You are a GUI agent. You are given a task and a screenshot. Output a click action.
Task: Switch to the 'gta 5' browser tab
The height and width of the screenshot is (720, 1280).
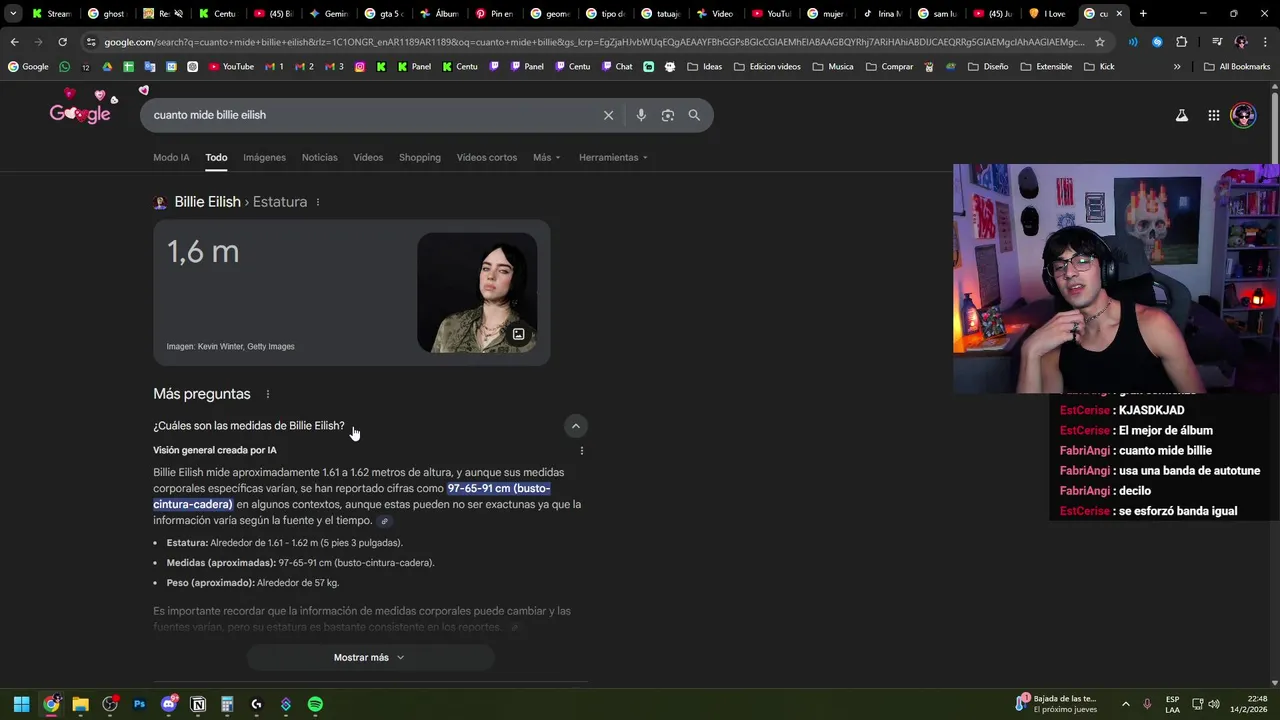(384, 14)
